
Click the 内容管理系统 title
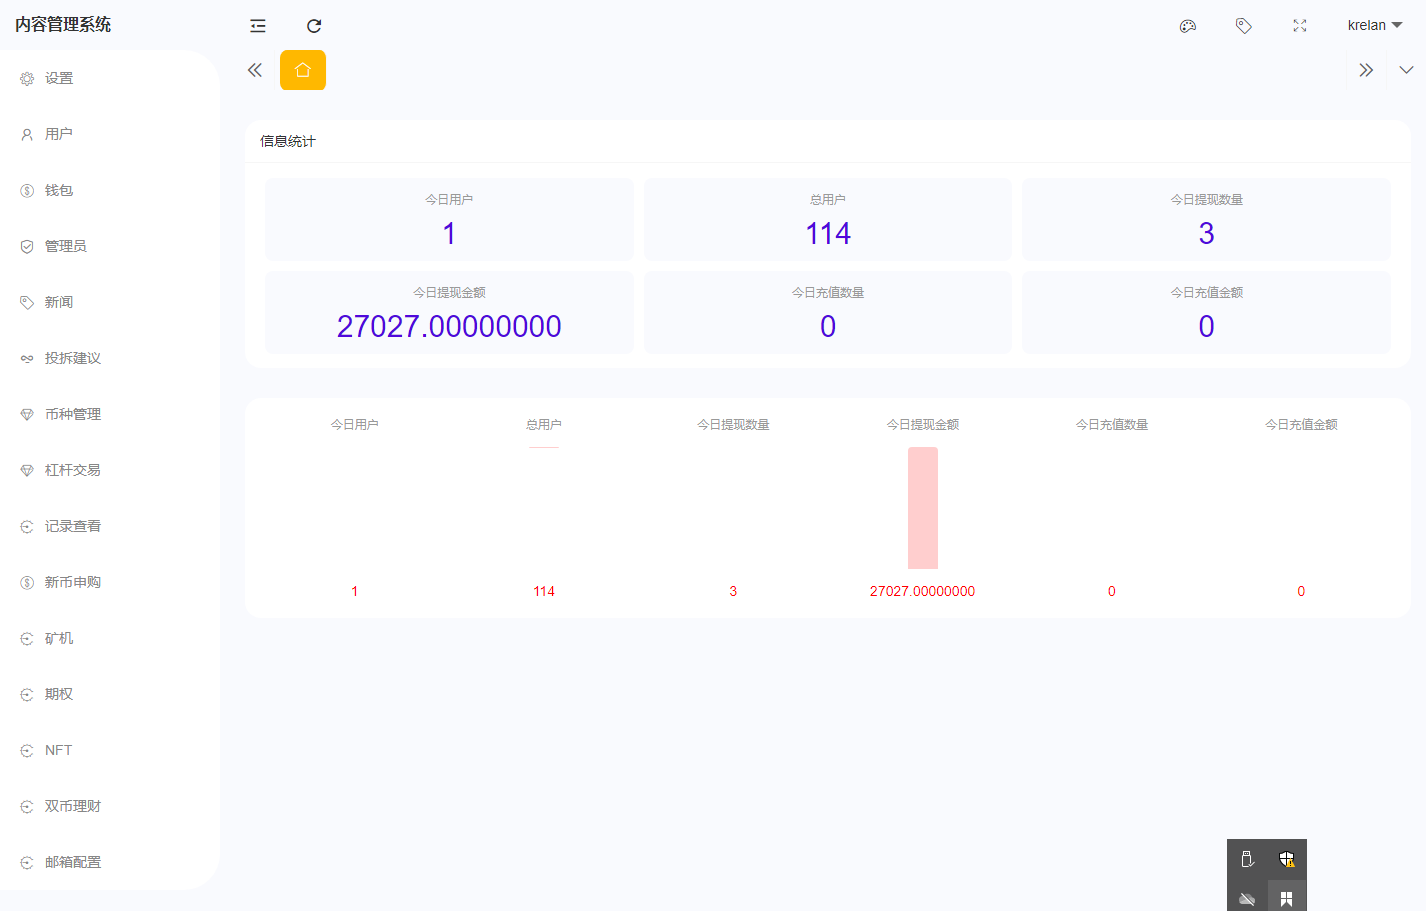[x=63, y=25]
